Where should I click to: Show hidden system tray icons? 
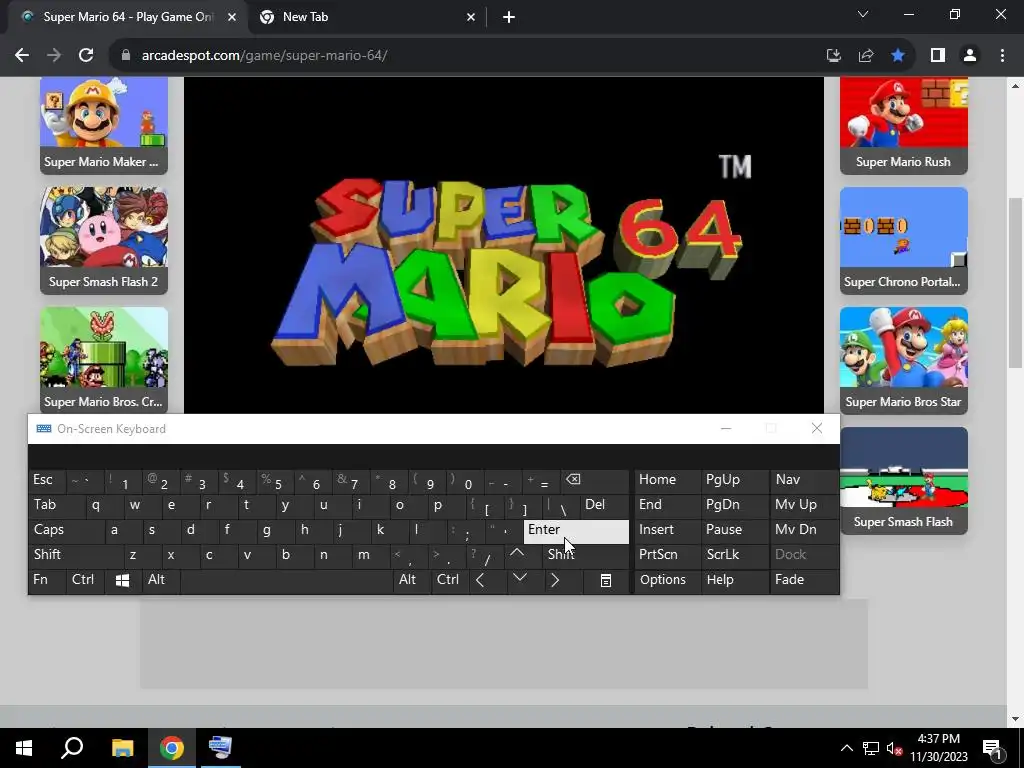(846, 748)
